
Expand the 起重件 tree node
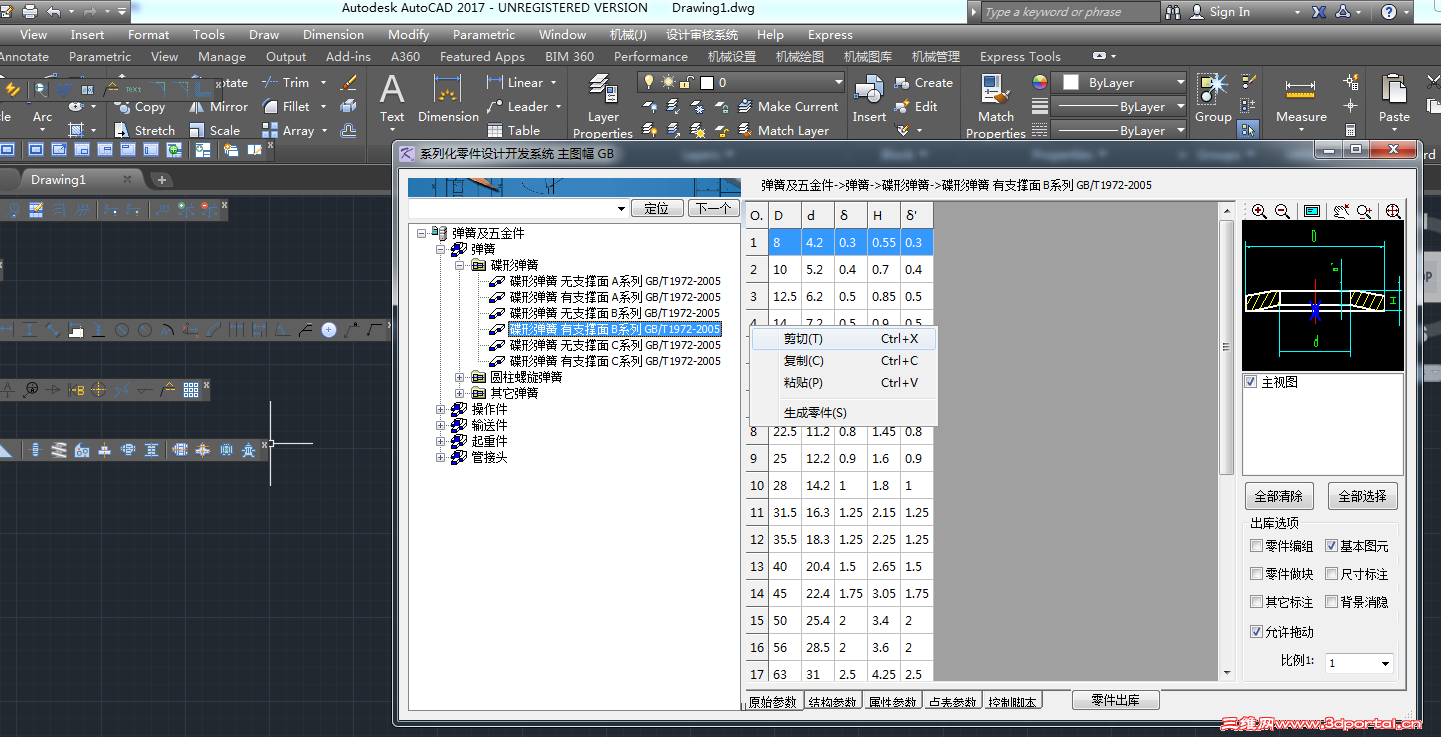click(441, 441)
